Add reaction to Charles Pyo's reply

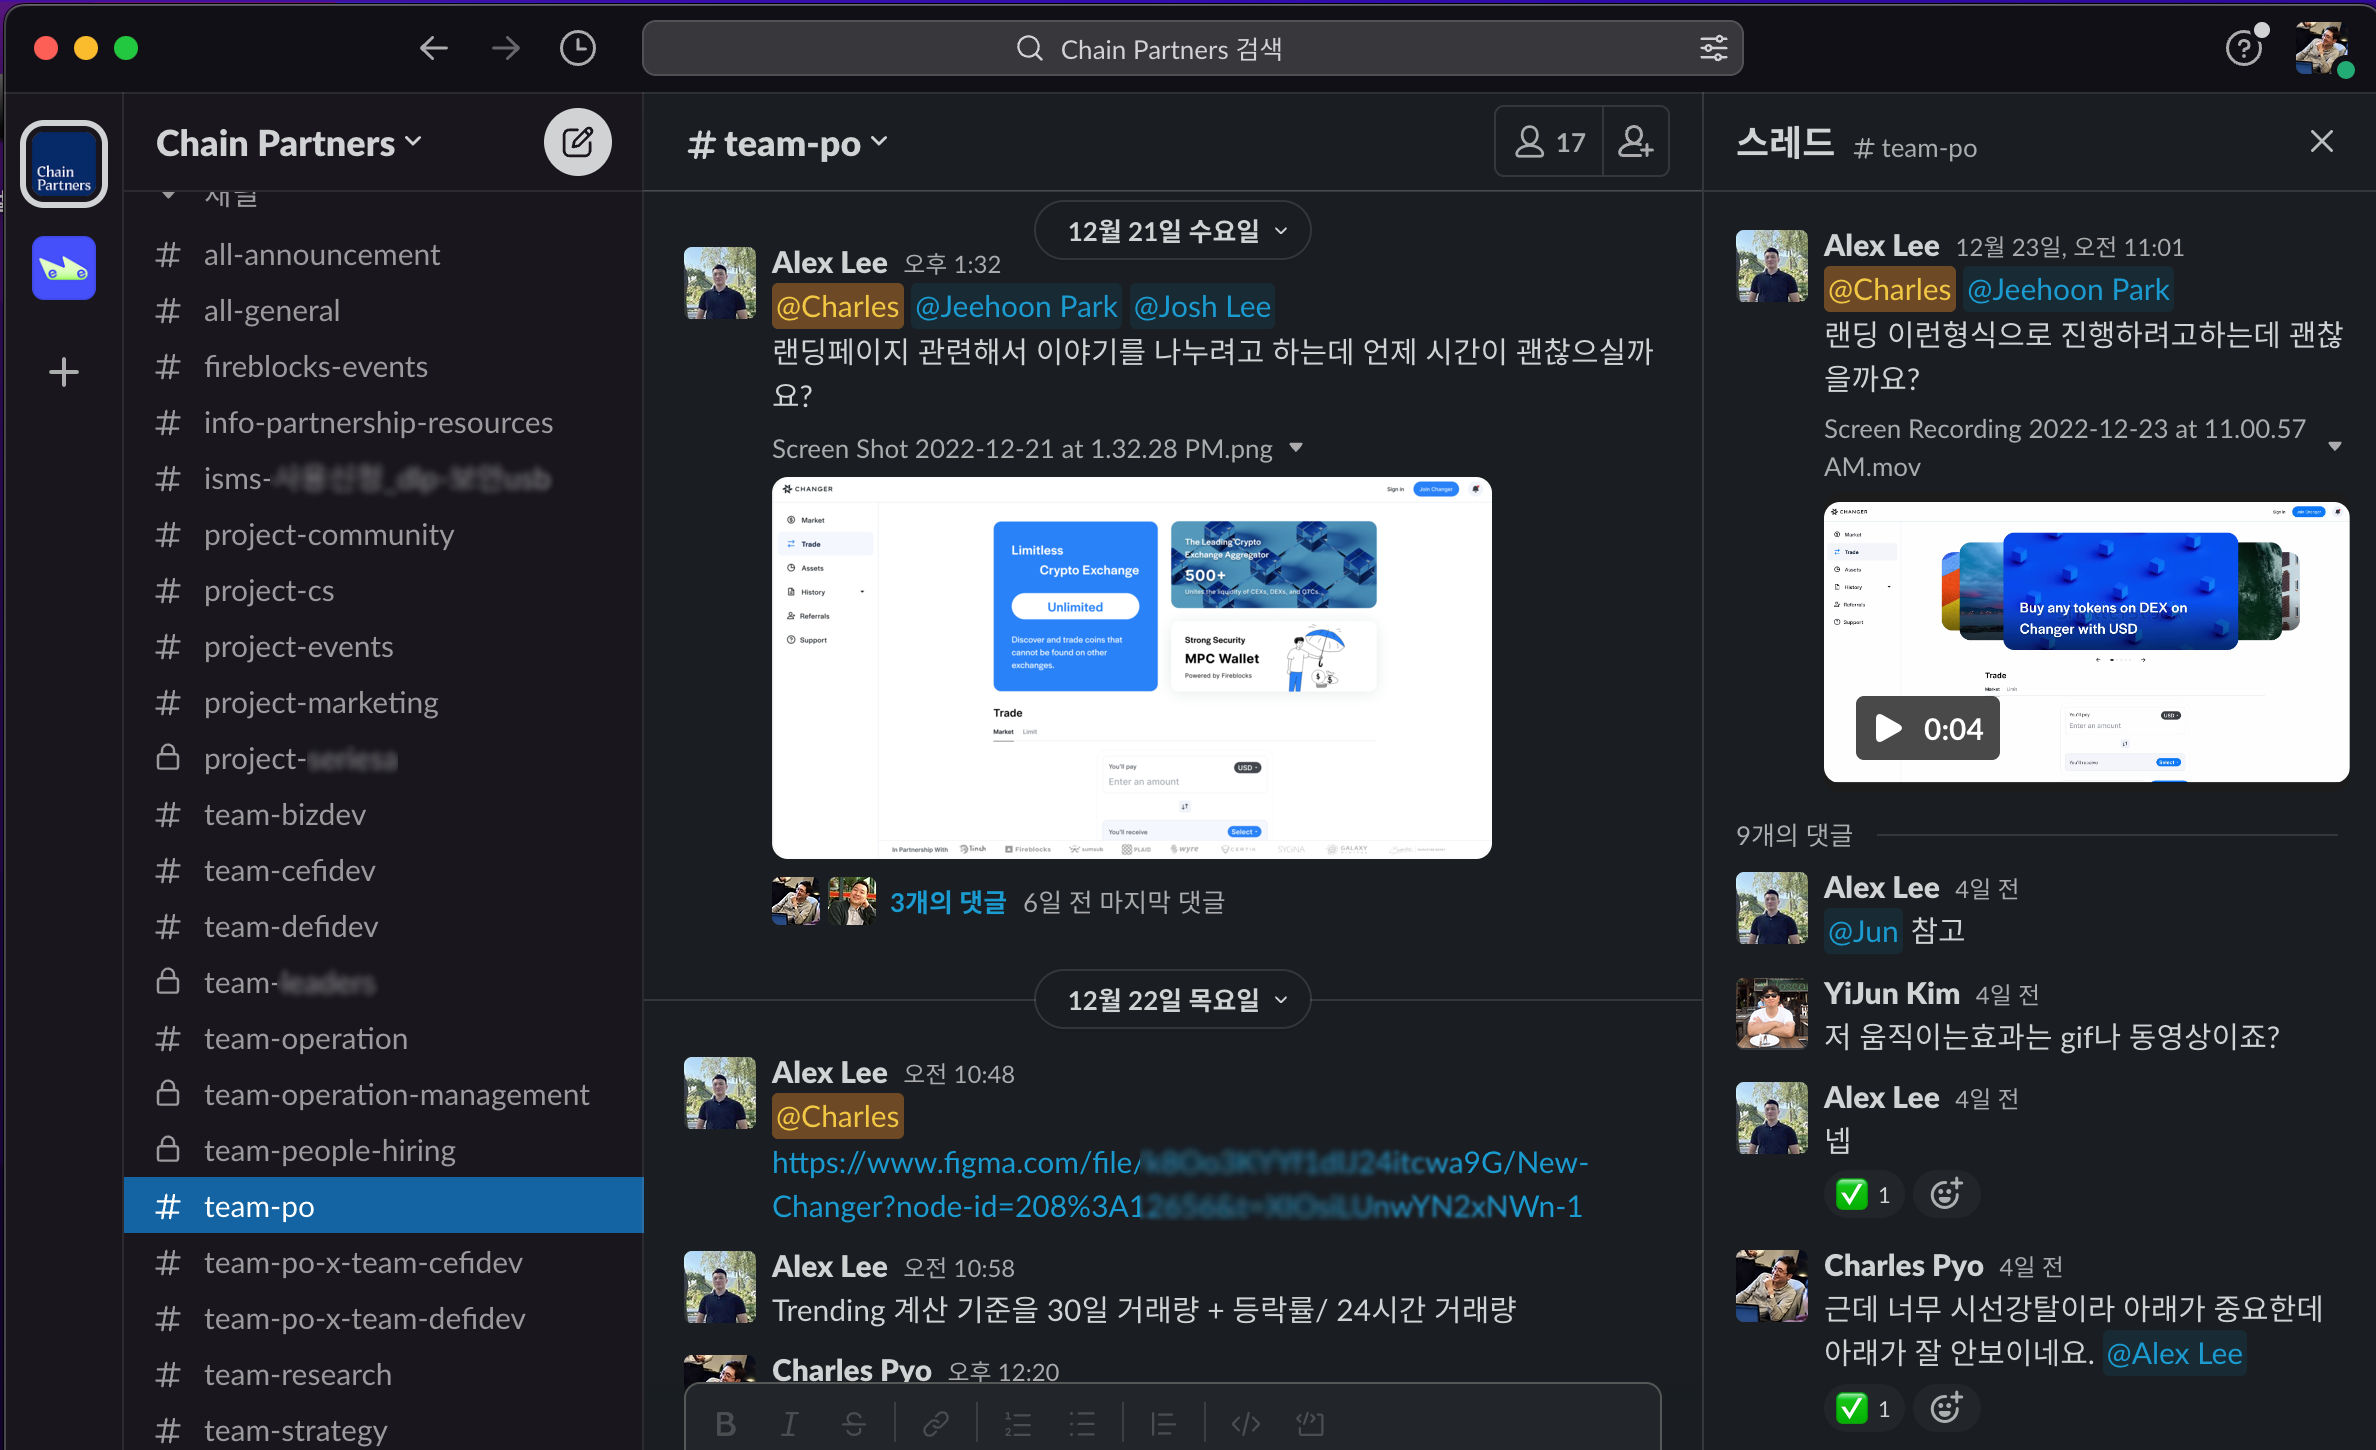pyautogui.click(x=1945, y=1408)
